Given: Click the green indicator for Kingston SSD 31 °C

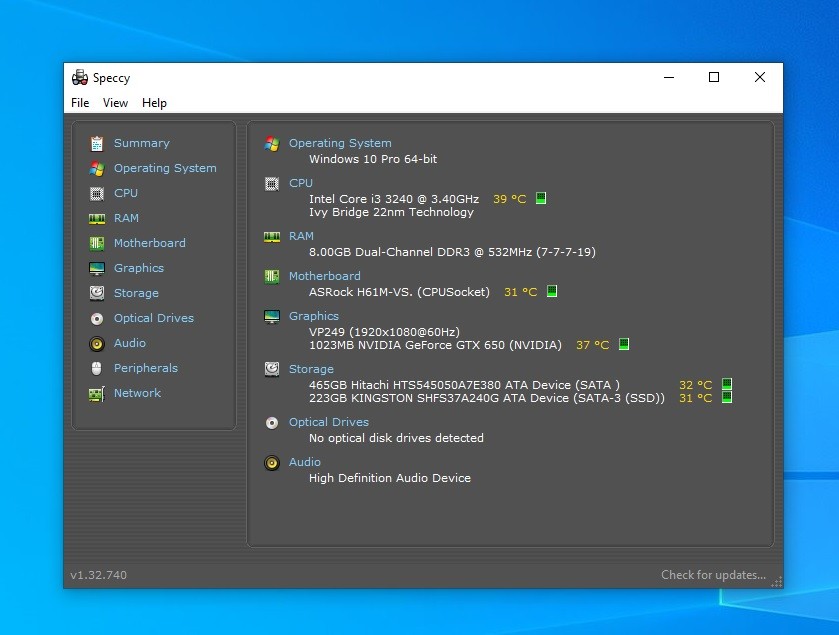Looking at the screenshot, I should point(727,397).
